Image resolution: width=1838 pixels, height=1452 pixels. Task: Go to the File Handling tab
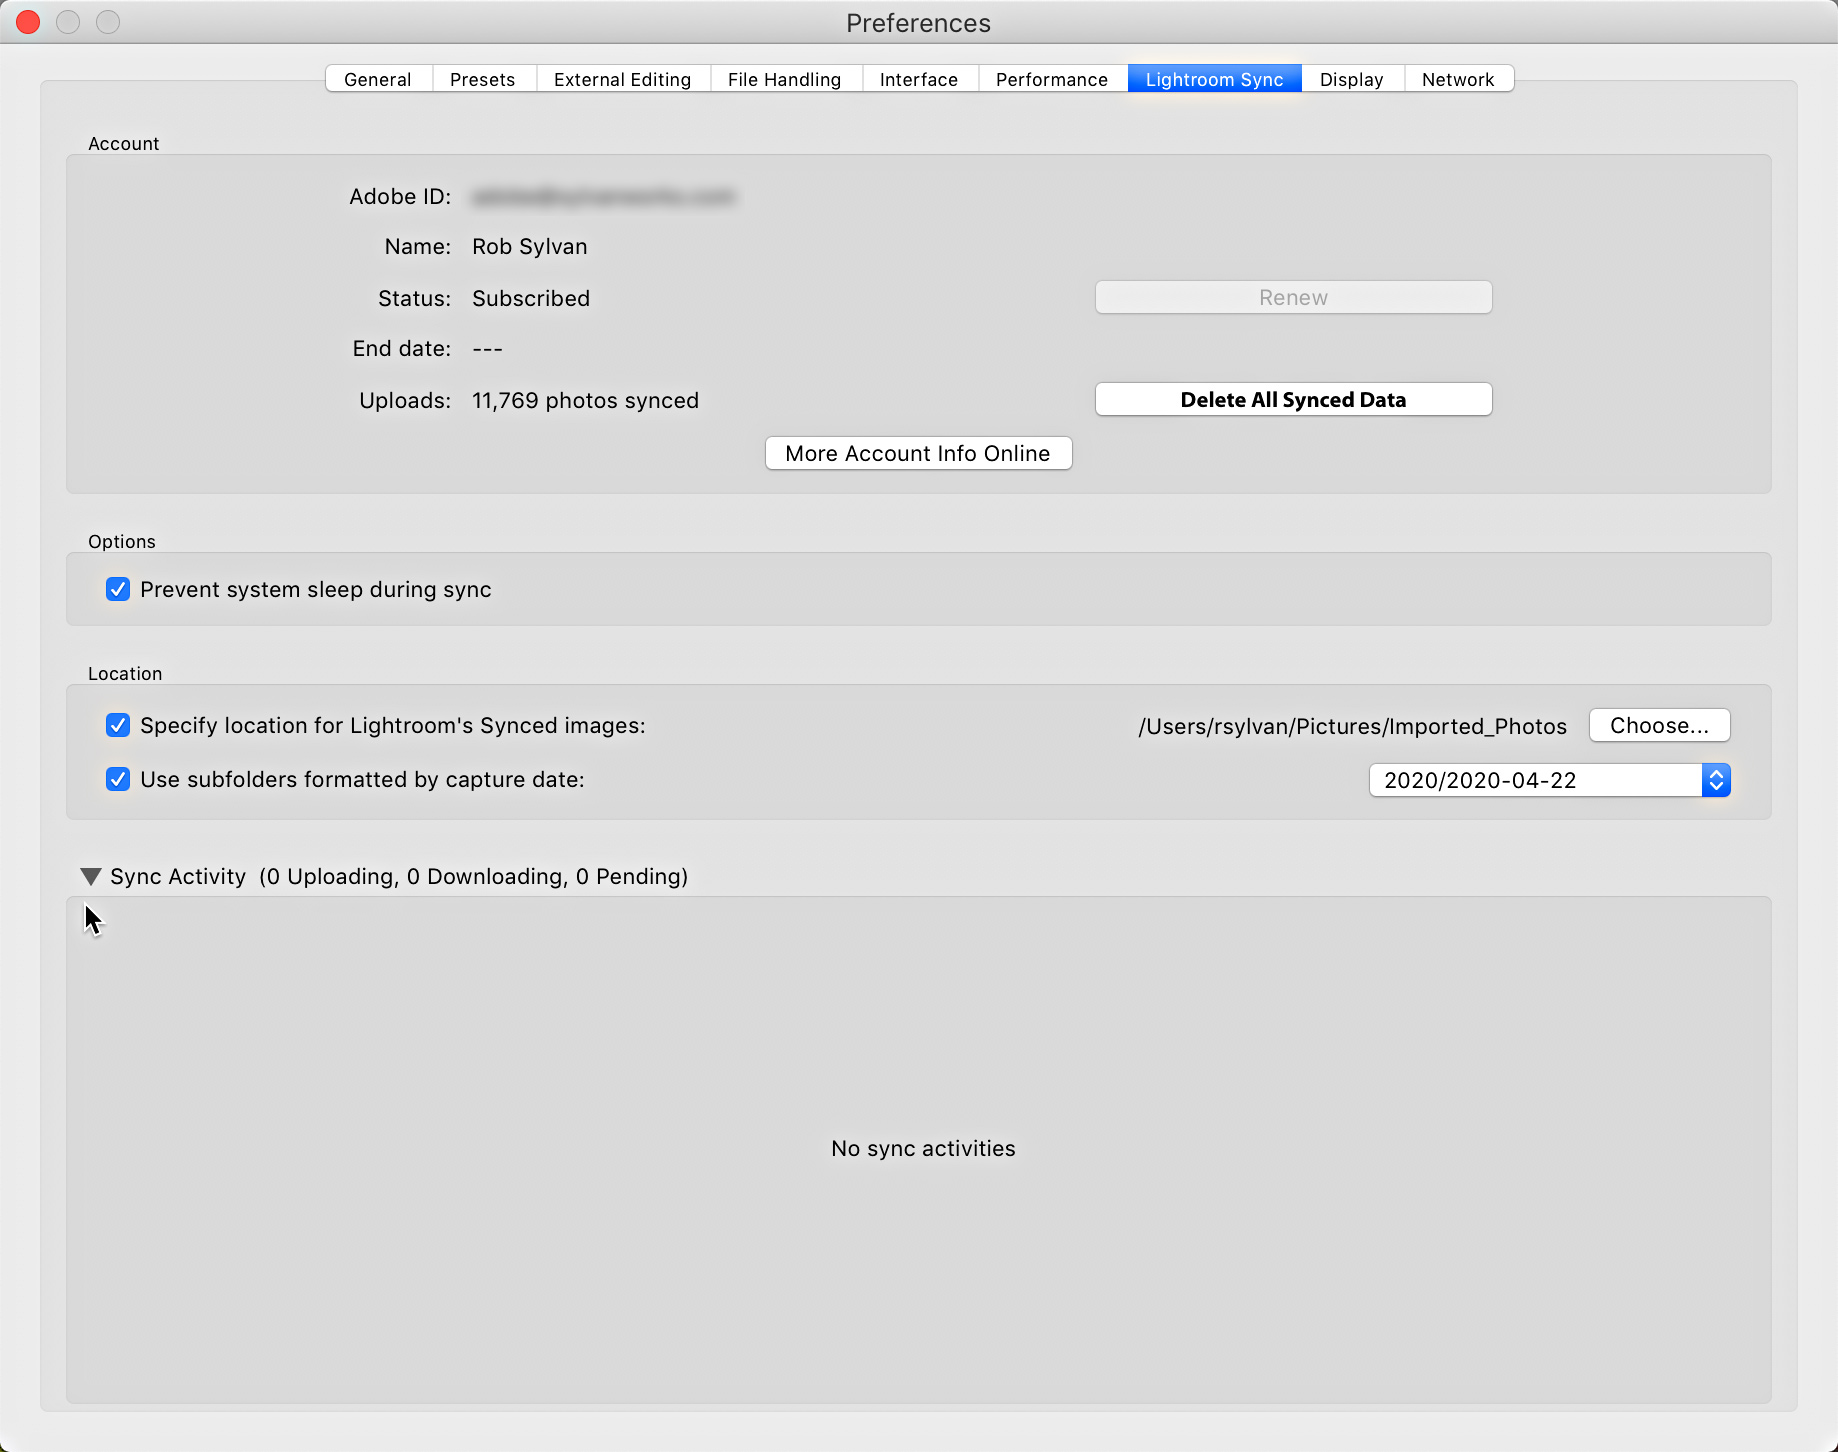[x=784, y=79]
